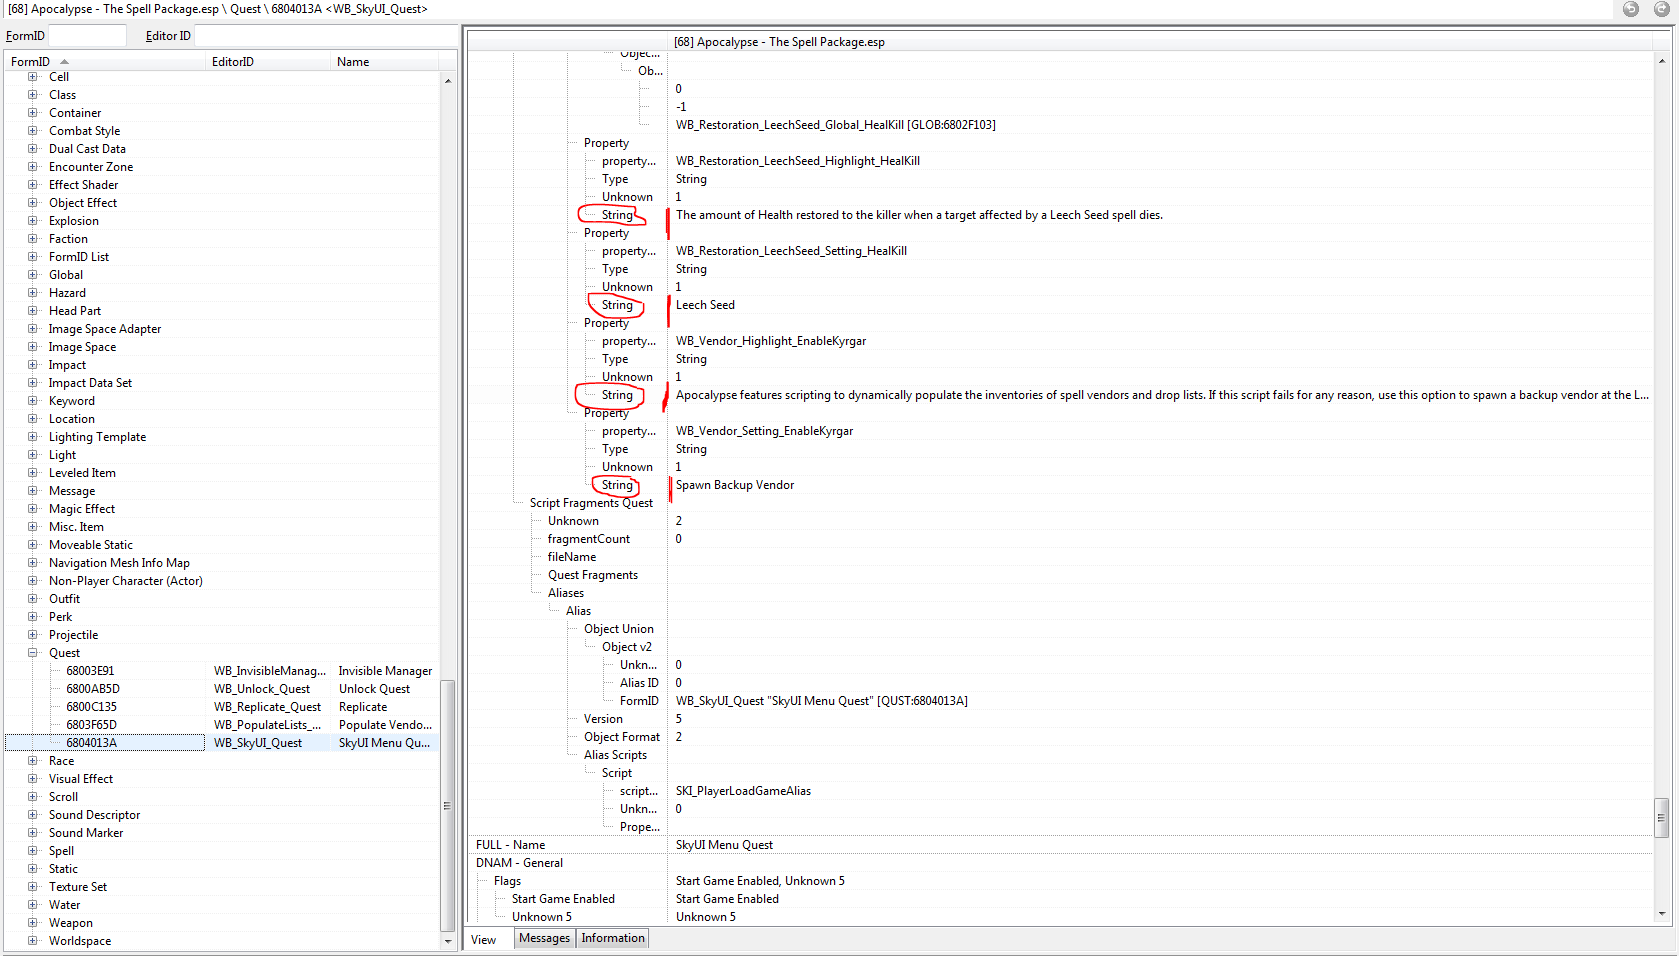Select the WB_Unlock_Quest record row

point(262,689)
